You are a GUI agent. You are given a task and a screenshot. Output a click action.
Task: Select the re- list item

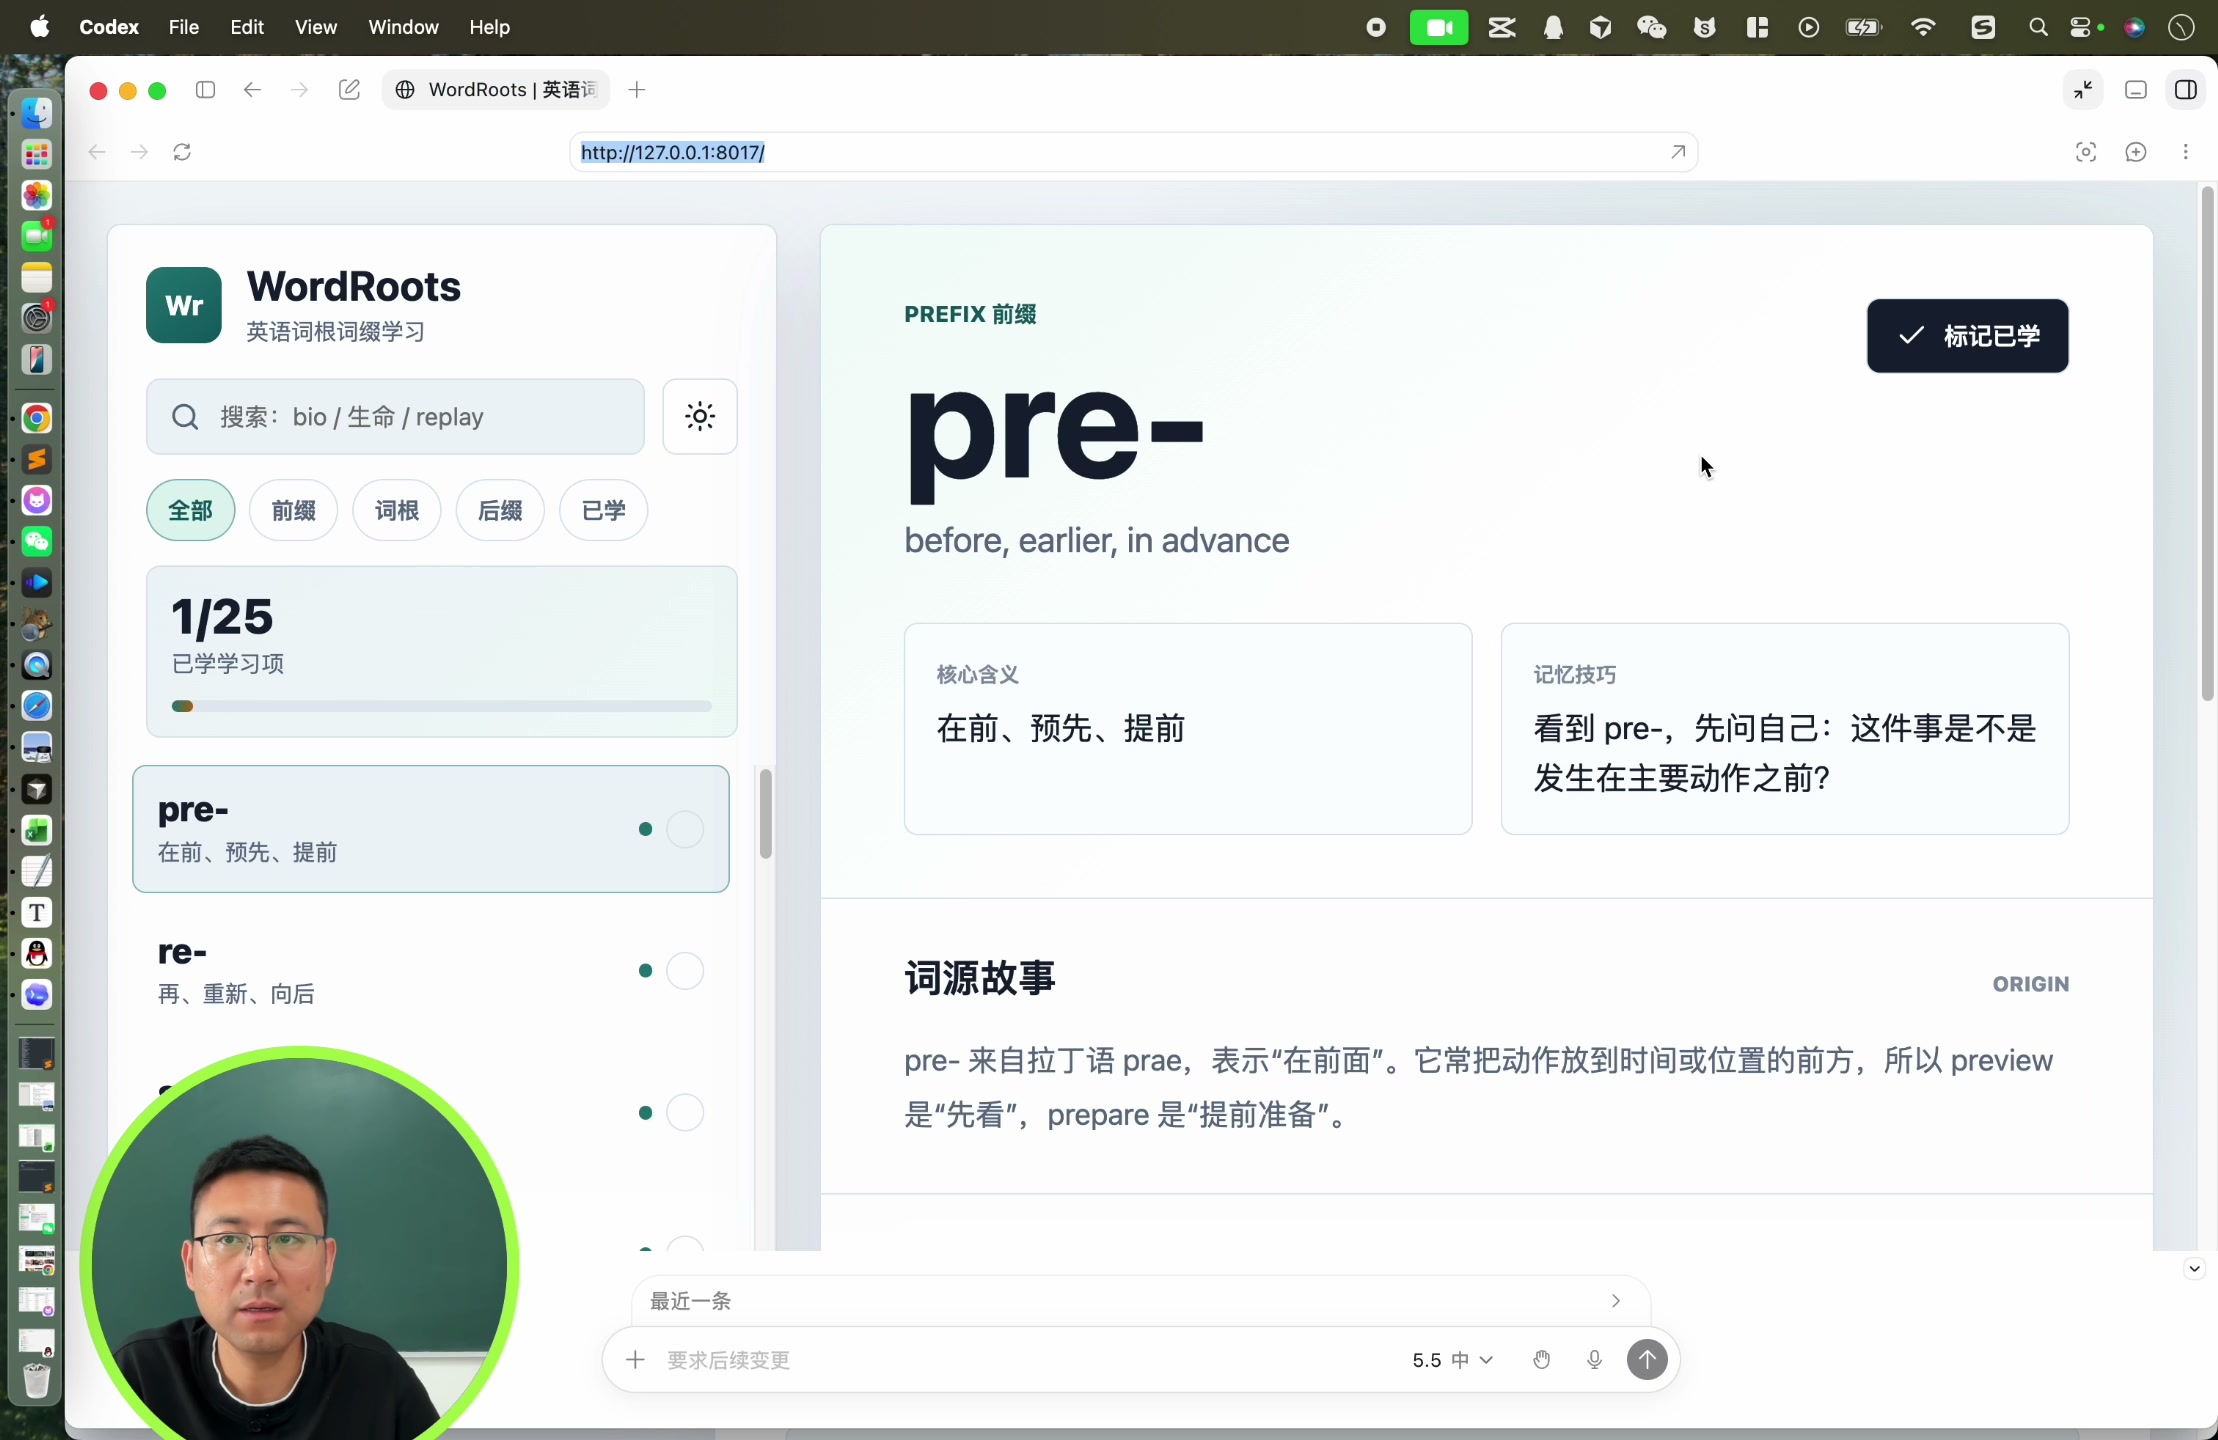coord(431,971)
